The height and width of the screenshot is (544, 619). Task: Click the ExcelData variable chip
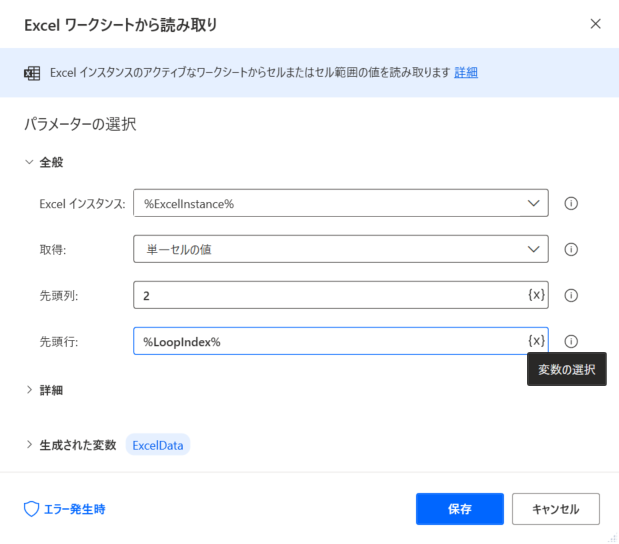click(158, 445)
